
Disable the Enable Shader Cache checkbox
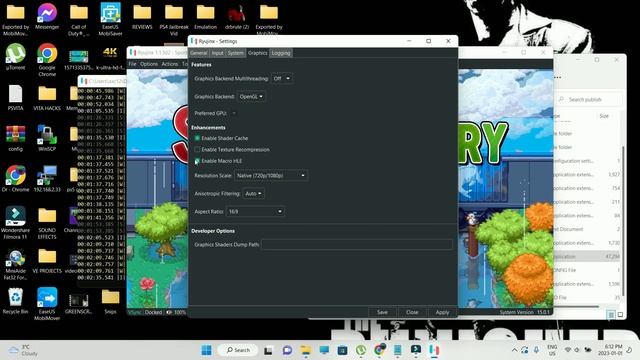pyautogui.click(x=198, y=138)
